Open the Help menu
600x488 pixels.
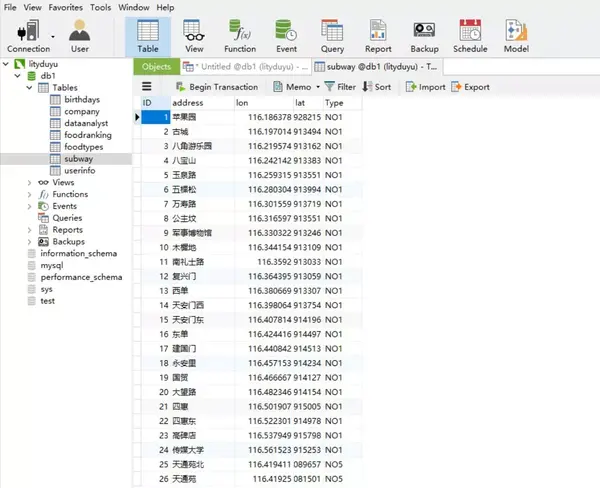click(165, 7)
